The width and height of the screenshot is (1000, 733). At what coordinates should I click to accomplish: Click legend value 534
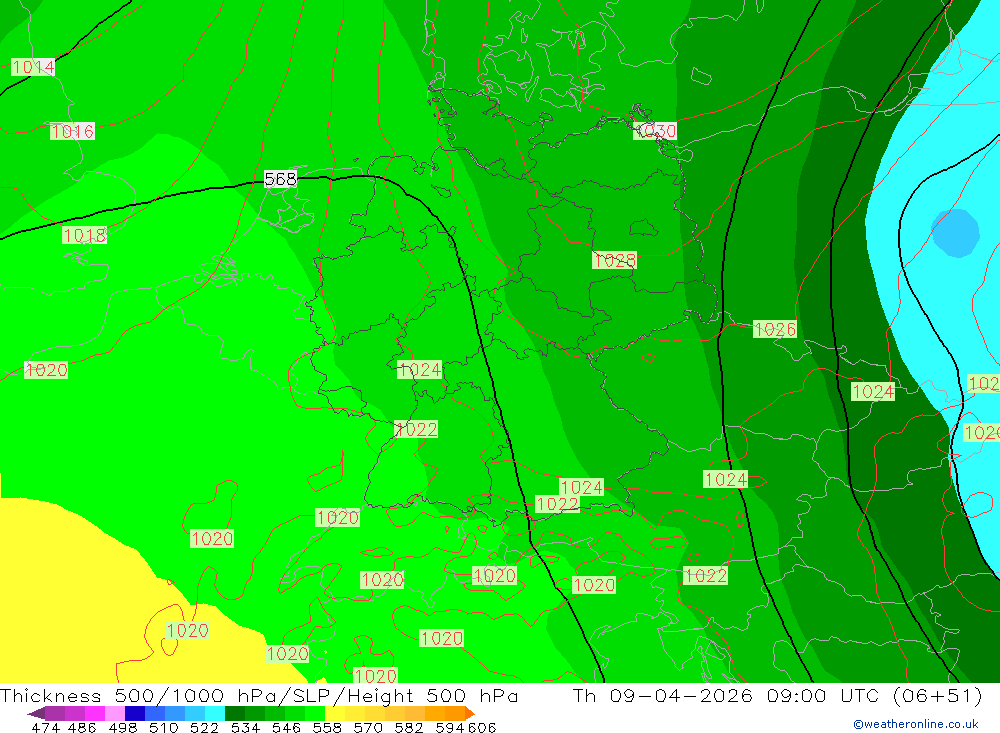[245, 727]
